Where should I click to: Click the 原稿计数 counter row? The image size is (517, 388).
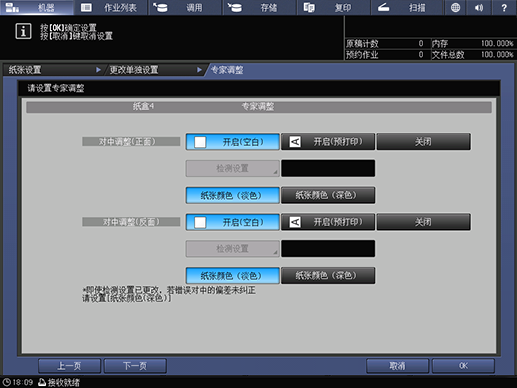point(387,43)
